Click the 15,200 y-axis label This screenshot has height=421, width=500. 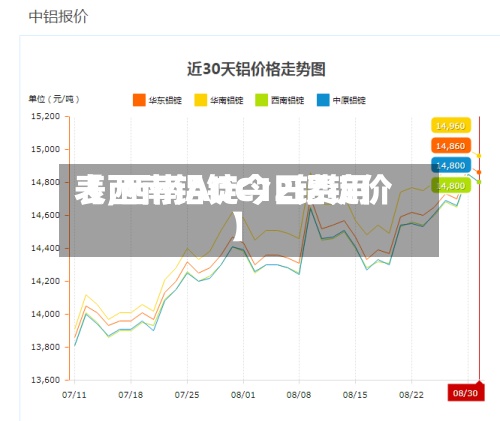46,116
